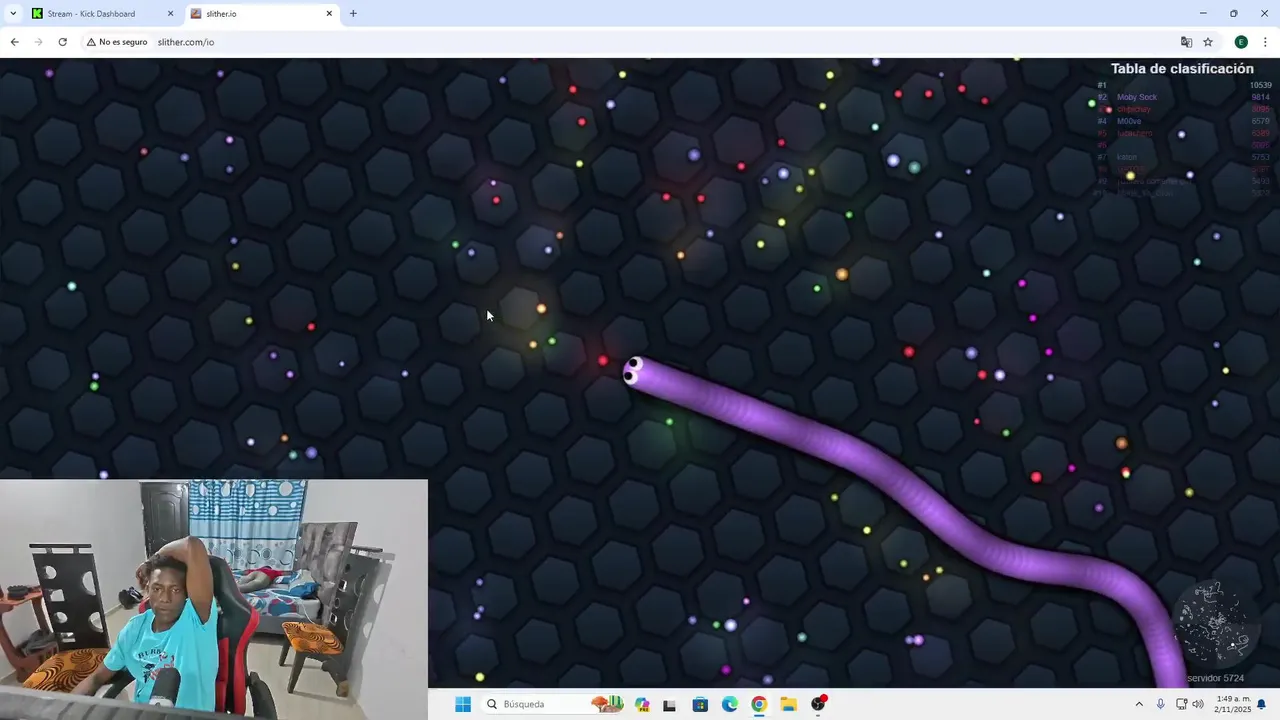This screenshot has width=1280, height=720.
Task: Click the 'Tabla de clasificación' leaderboard title
Action: (x=1182, y=69)
